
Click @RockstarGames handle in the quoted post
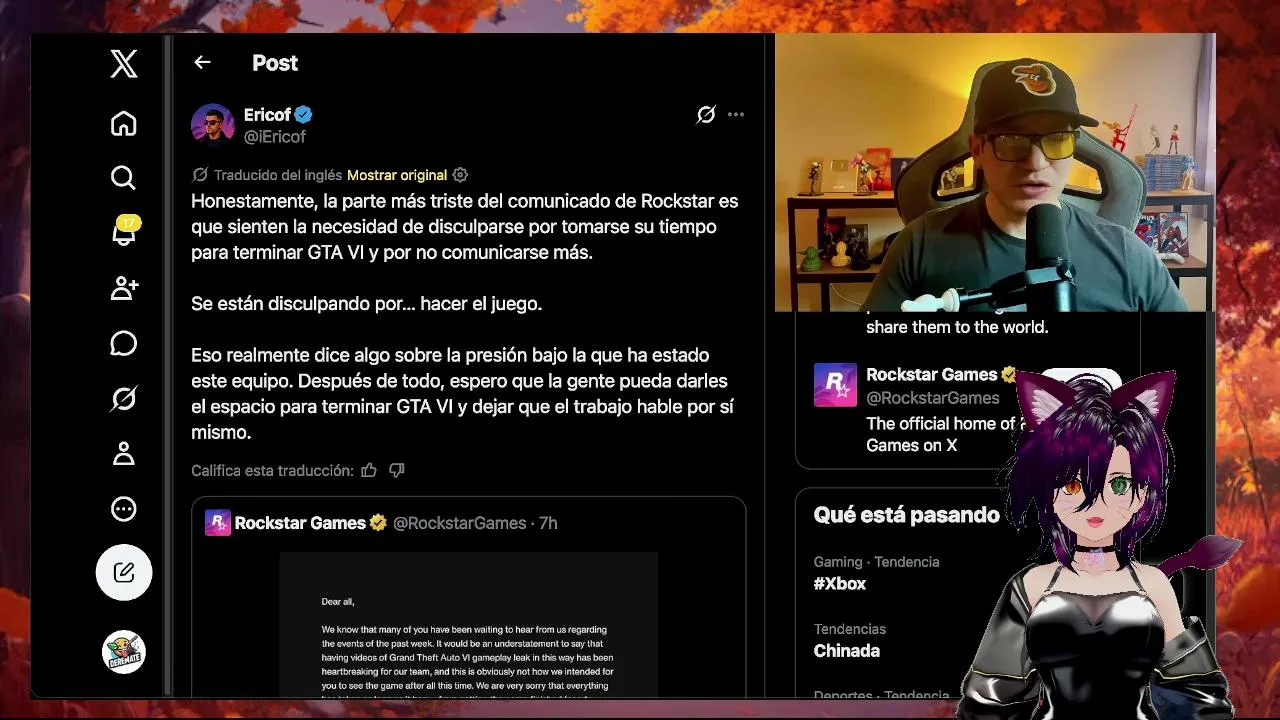pyautogui.click(x=459, y=523)
